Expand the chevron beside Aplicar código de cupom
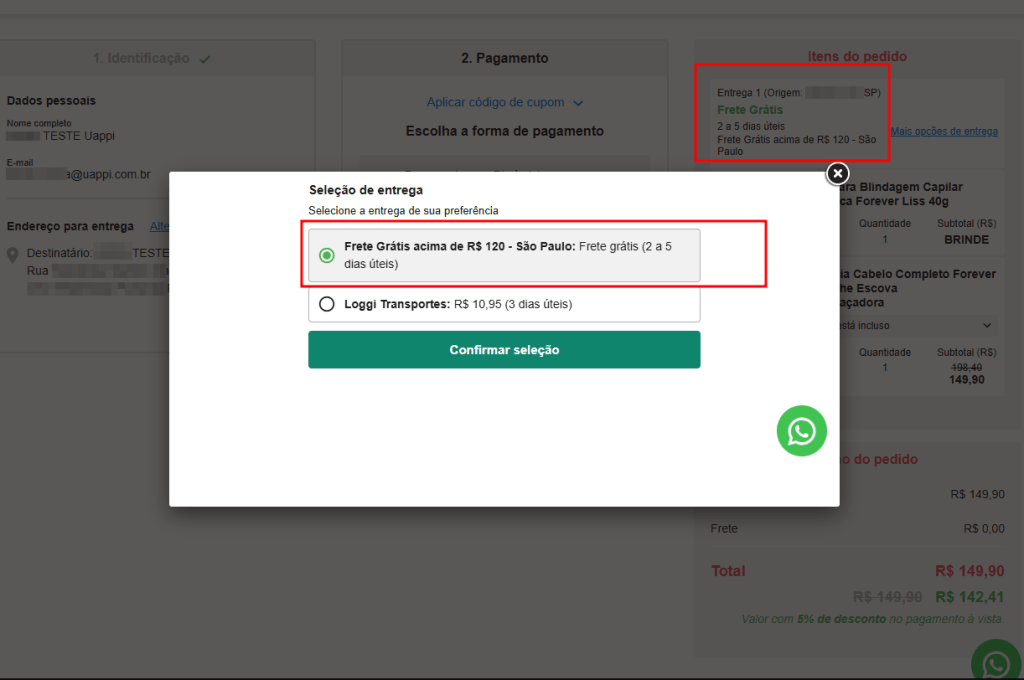The height and width of the screenshot is (680, 1024). 578,102
